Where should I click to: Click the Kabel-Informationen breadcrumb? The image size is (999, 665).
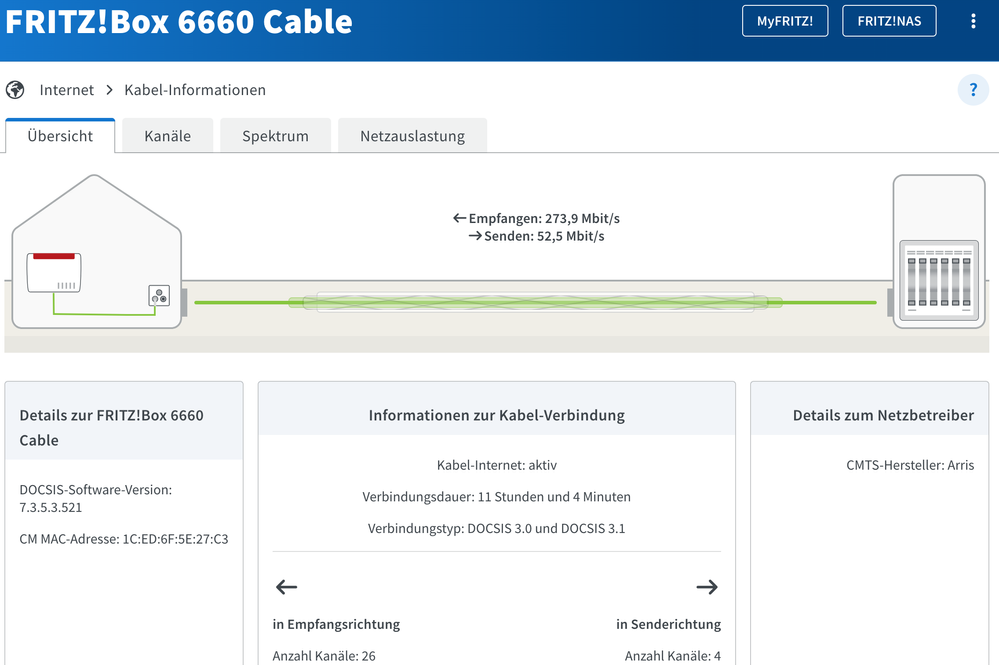195,90
